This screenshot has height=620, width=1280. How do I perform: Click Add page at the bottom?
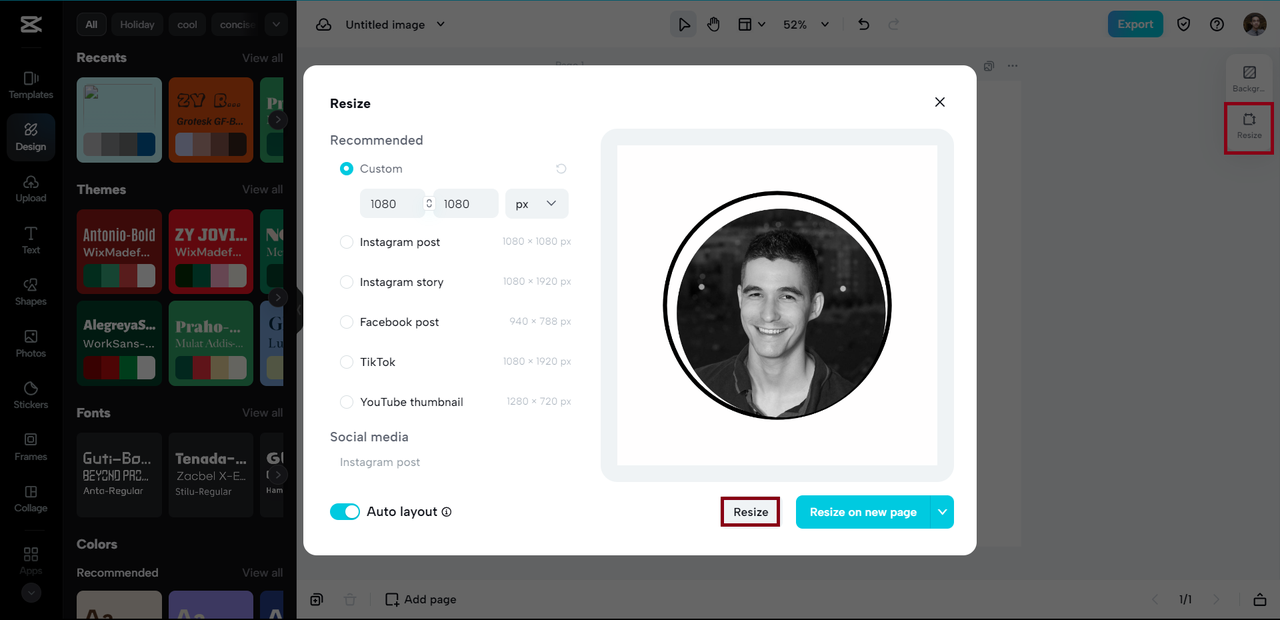tap(421, 599)
